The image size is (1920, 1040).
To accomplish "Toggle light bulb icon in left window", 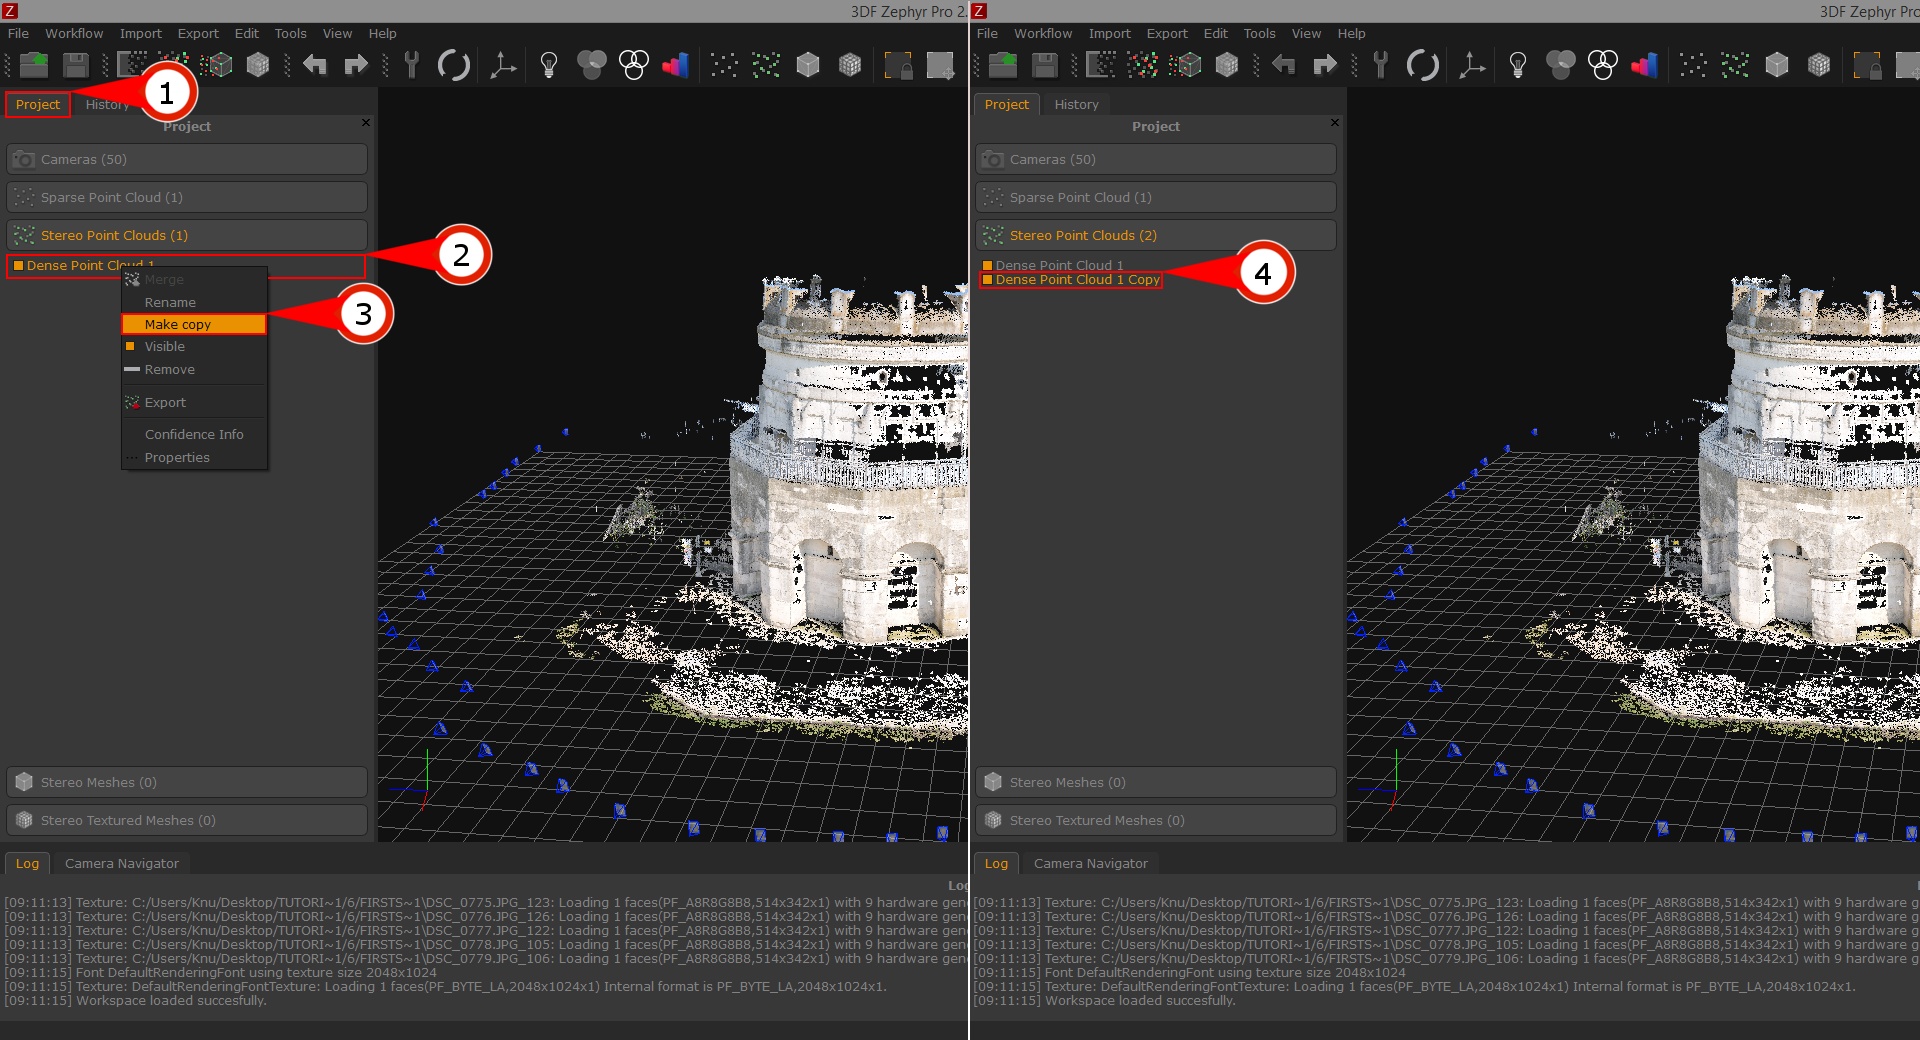I will coord(548,65).
